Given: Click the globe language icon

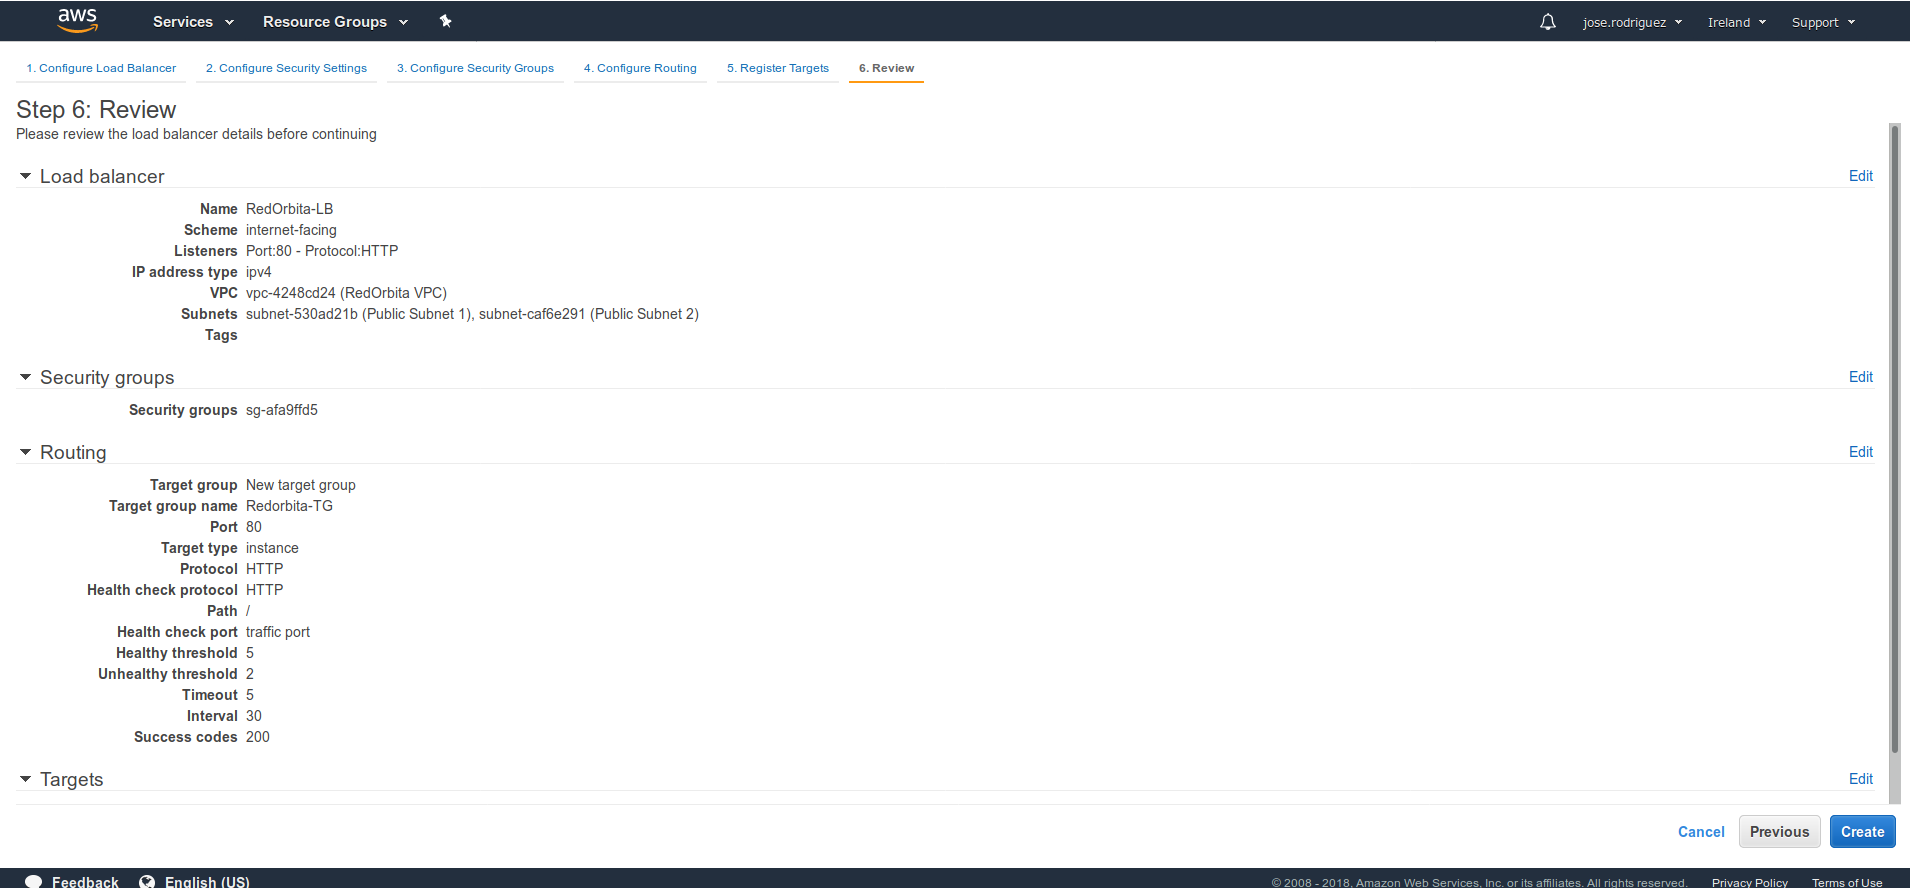Looking at the screenshot, I should pos(147,881).
